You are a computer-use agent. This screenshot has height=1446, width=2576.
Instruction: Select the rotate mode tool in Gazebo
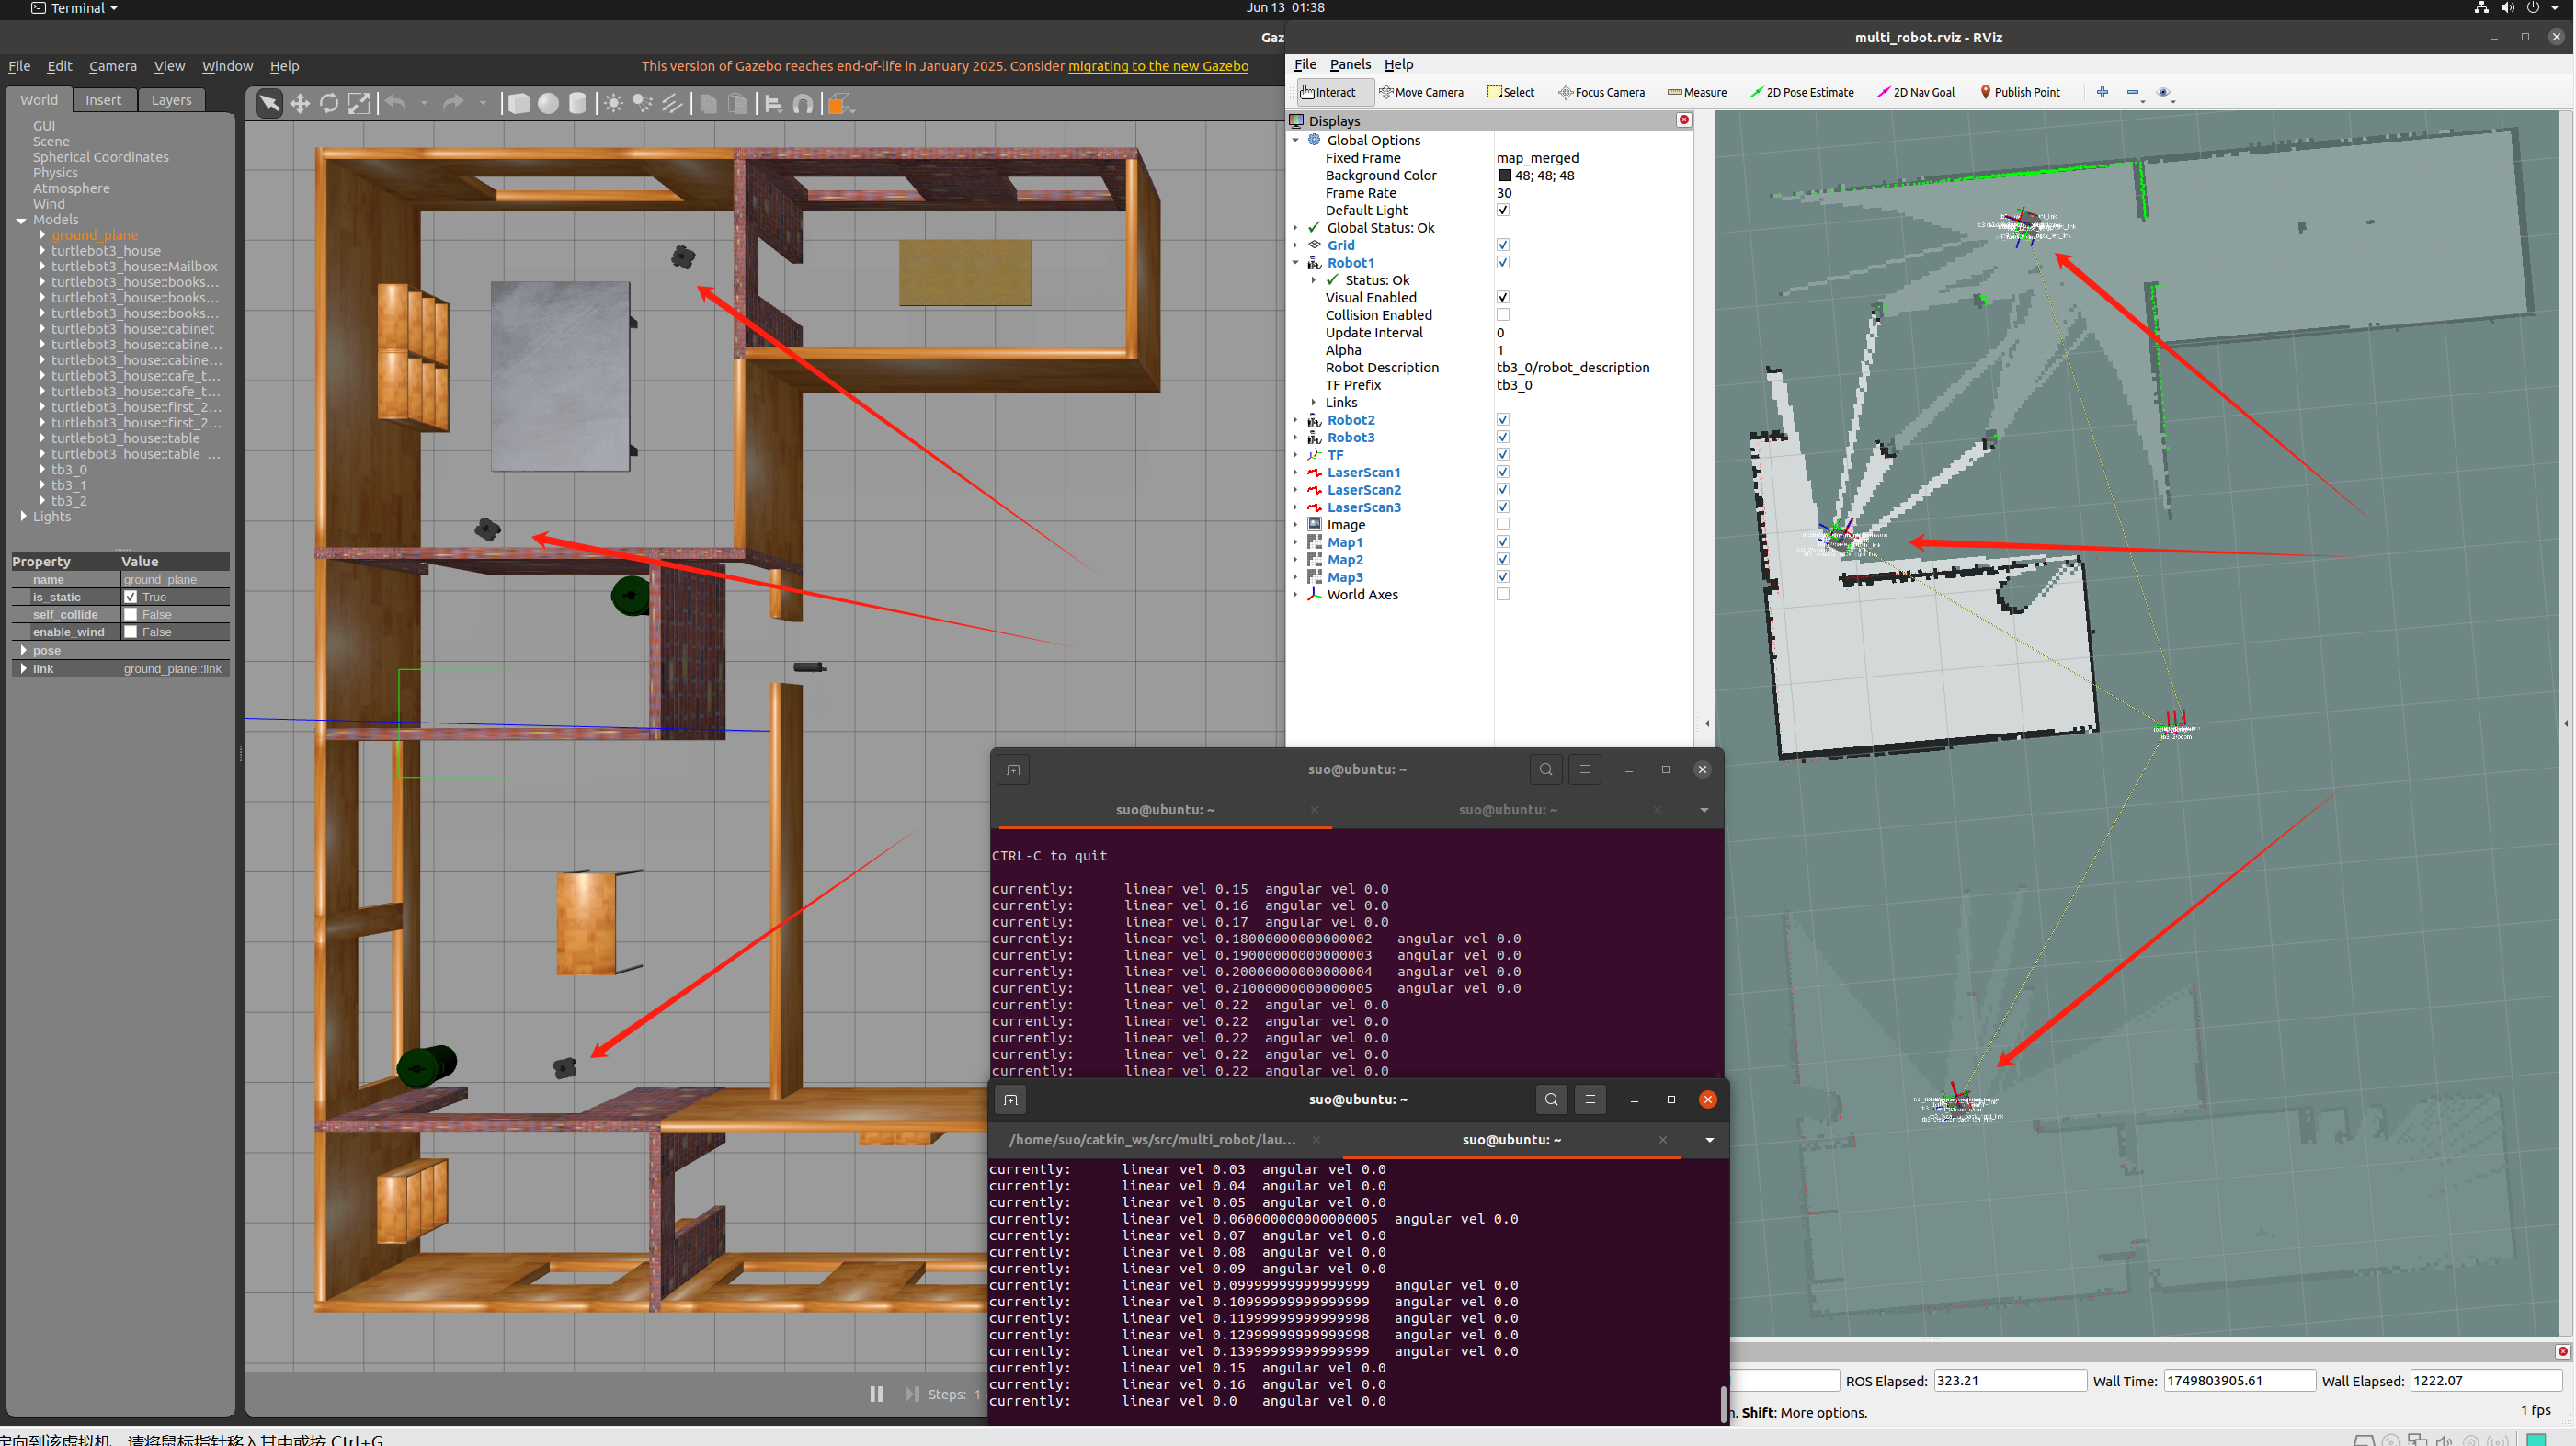pos(329,104)
